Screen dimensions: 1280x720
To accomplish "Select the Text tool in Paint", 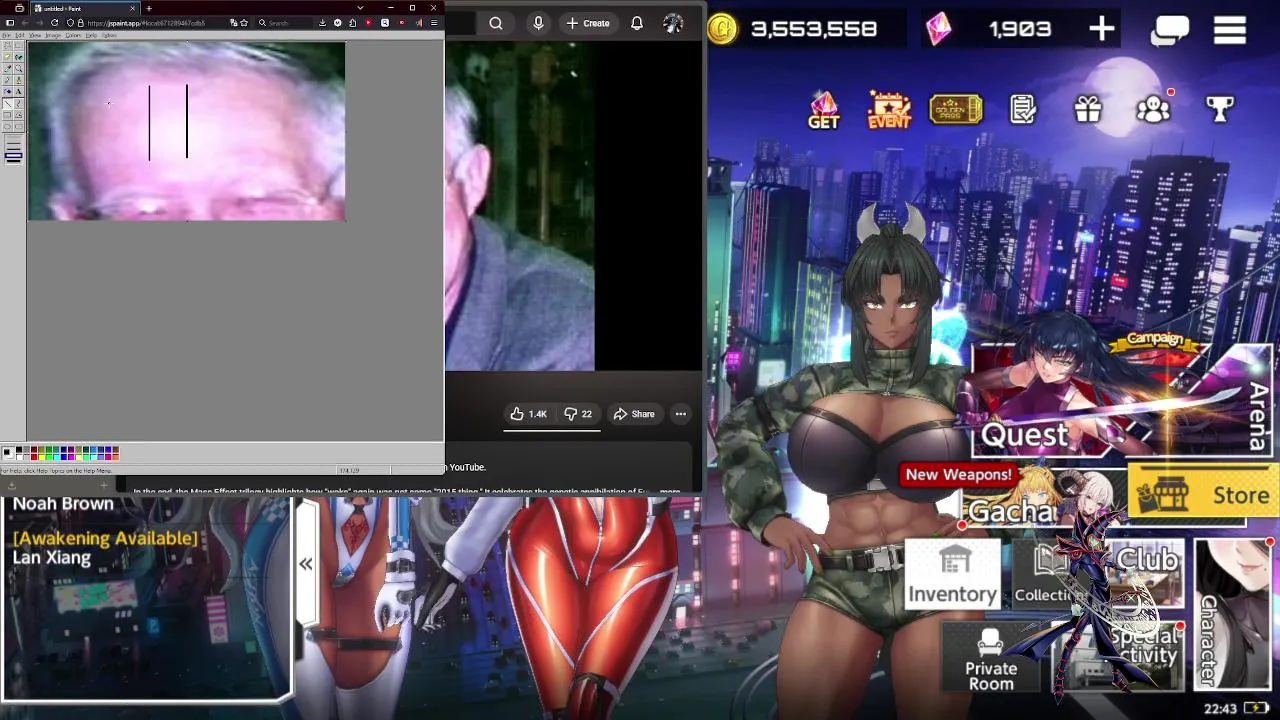I will tap(19, 92).
